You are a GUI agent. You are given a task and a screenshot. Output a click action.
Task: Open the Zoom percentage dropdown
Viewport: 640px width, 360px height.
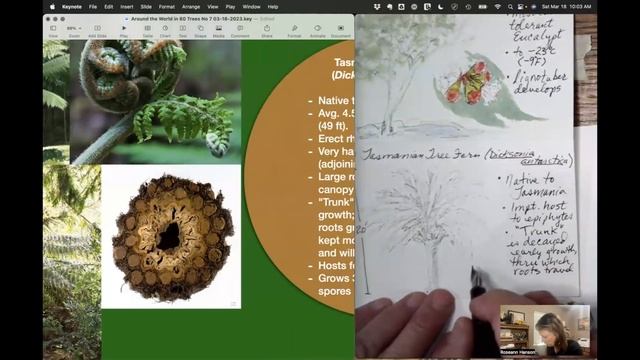pos(74,30)
